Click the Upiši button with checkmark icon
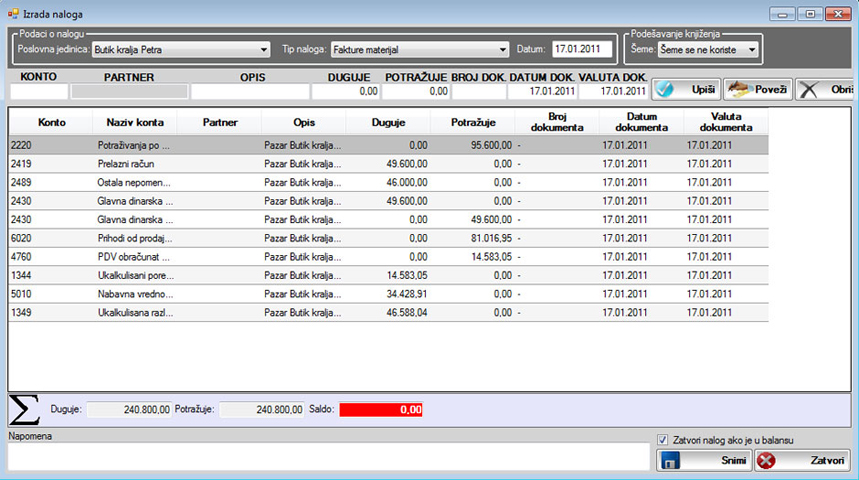859x480 pixels. (686, 89)
